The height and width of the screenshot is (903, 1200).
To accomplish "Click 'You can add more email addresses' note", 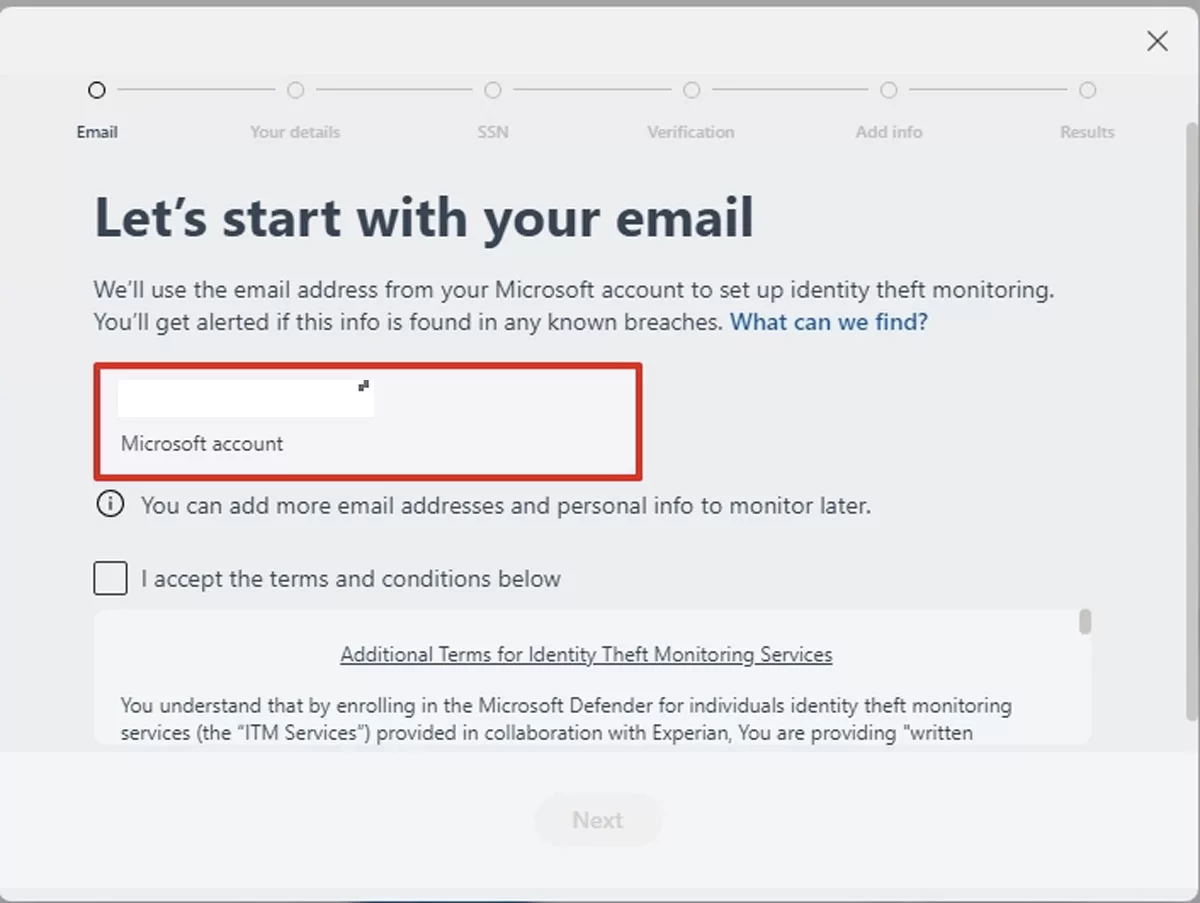I will click(506, 506).
